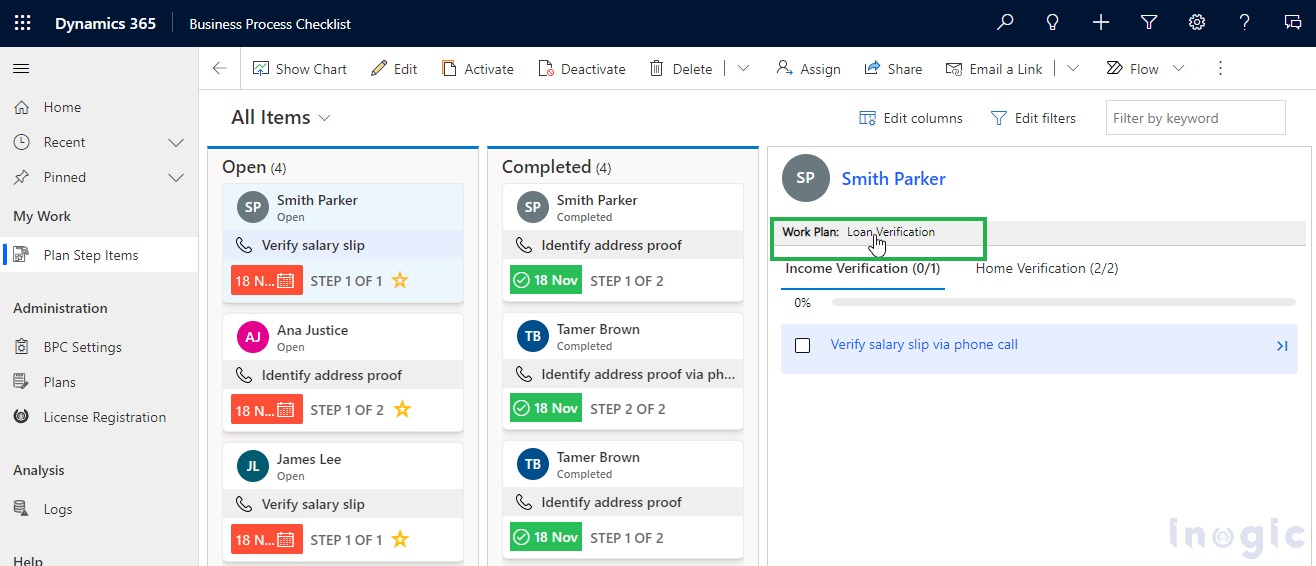Viewport: 1316px width, 566px height.
Task: Select the open Smith Parker card
Action: click(343, 243)
